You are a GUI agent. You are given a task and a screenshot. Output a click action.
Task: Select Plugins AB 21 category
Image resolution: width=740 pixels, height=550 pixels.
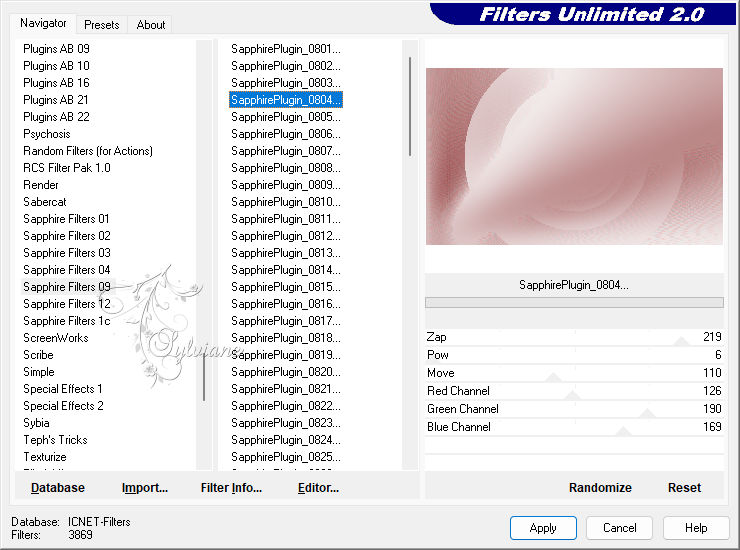tap(56, 100)
